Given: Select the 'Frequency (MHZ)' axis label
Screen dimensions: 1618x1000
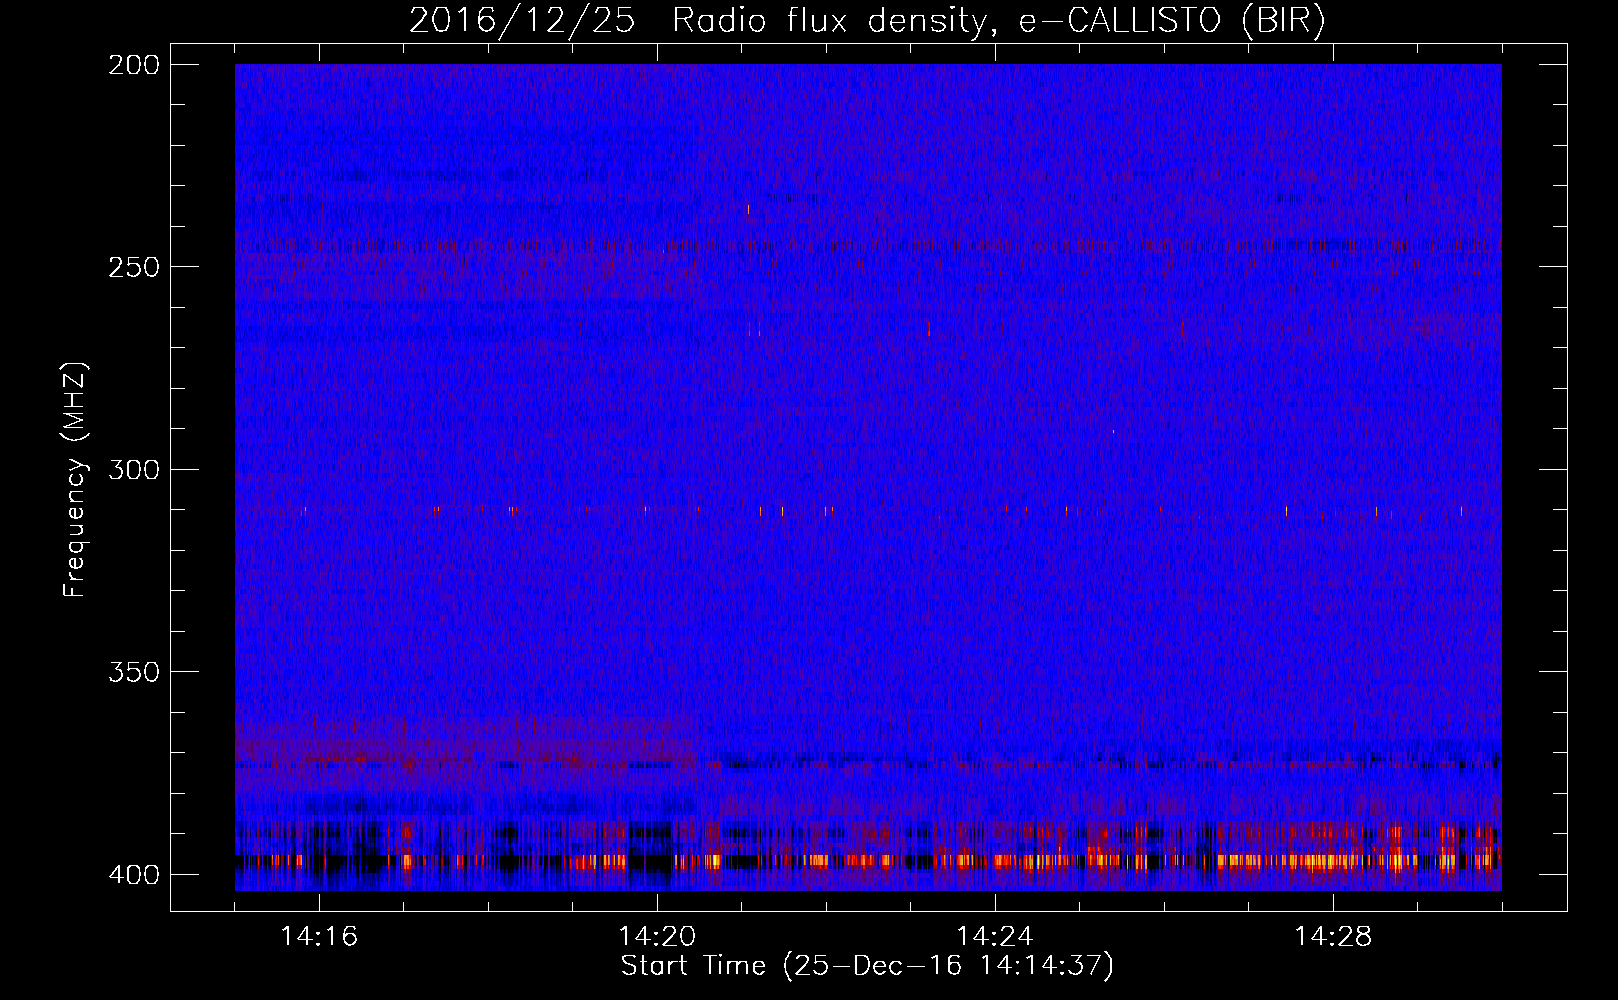Looking at the screenshot, I should tap(75, 479).
